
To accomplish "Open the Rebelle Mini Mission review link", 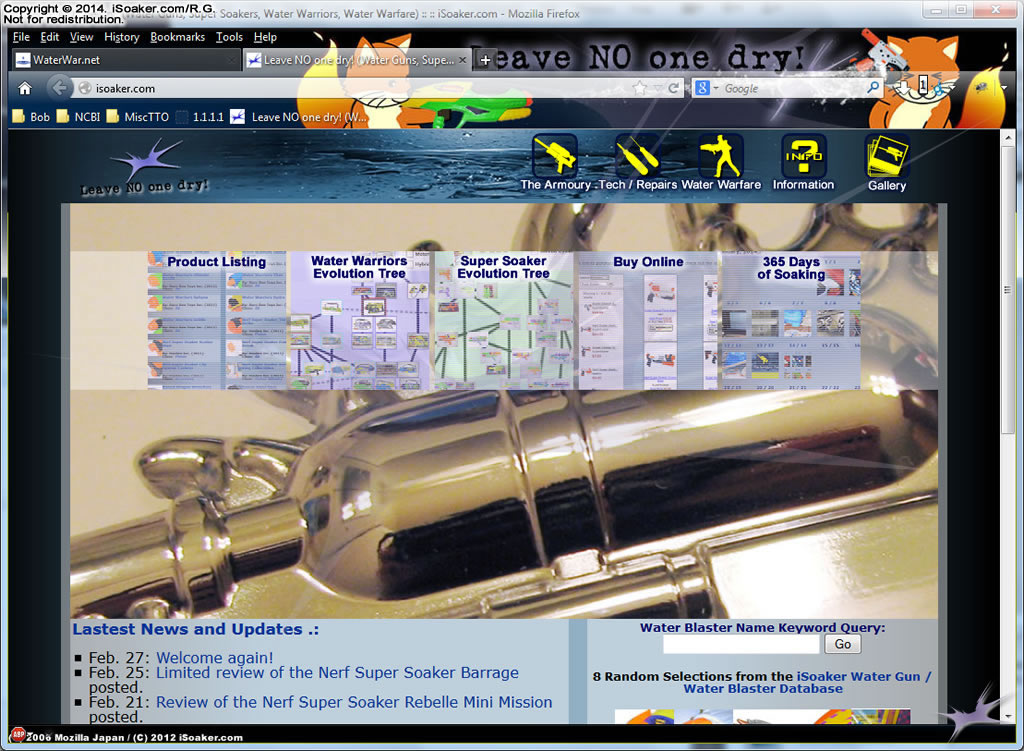I will (x=354, y=702).
